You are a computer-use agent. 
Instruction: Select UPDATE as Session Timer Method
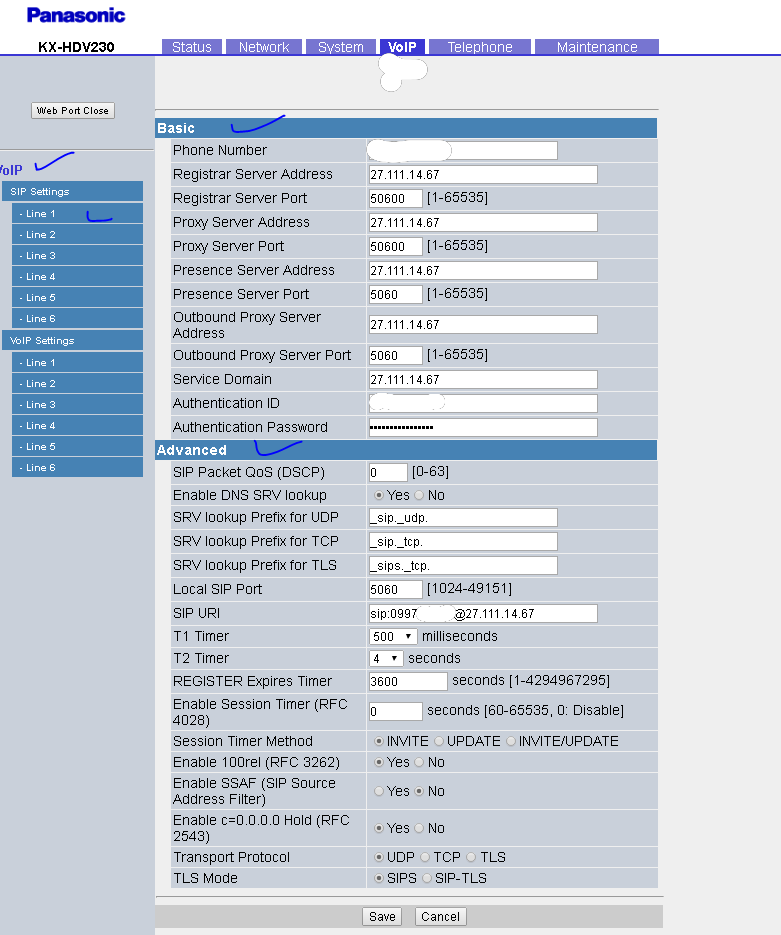440,741
